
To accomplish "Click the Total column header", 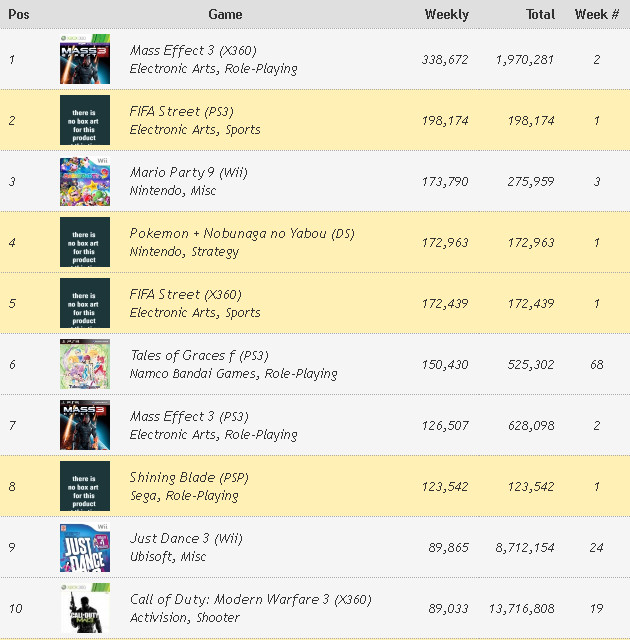I will [540, 14].
